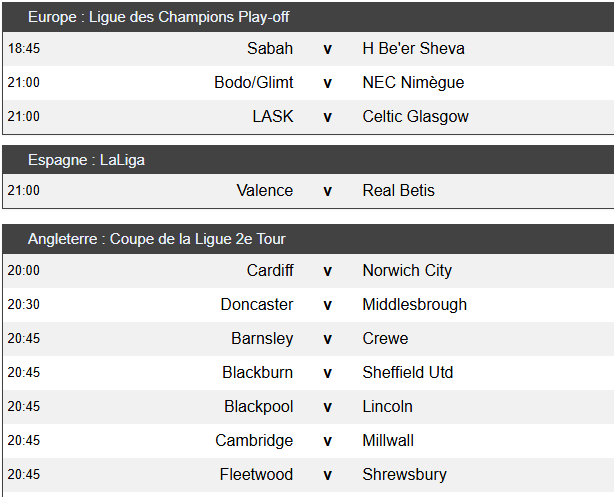The image size is (614, 497).
Task: Click the Celtic Glasgow team name
Action: (x=415, y=117)
